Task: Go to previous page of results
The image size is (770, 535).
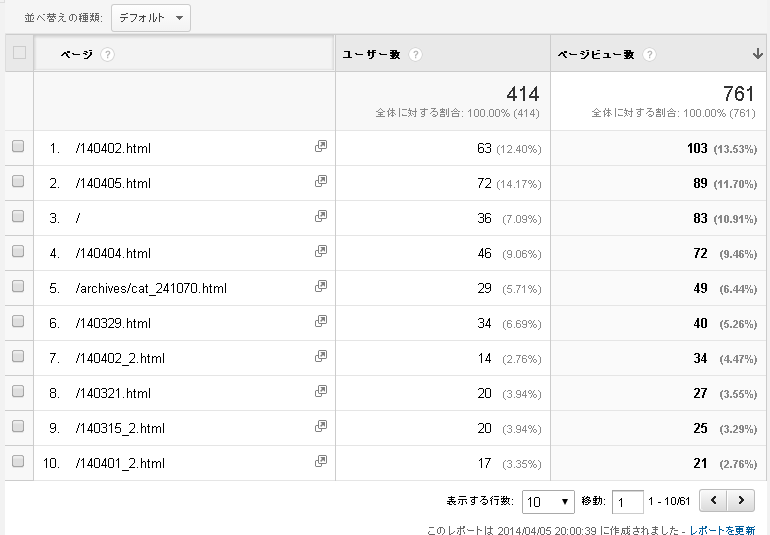Action: 713,500
